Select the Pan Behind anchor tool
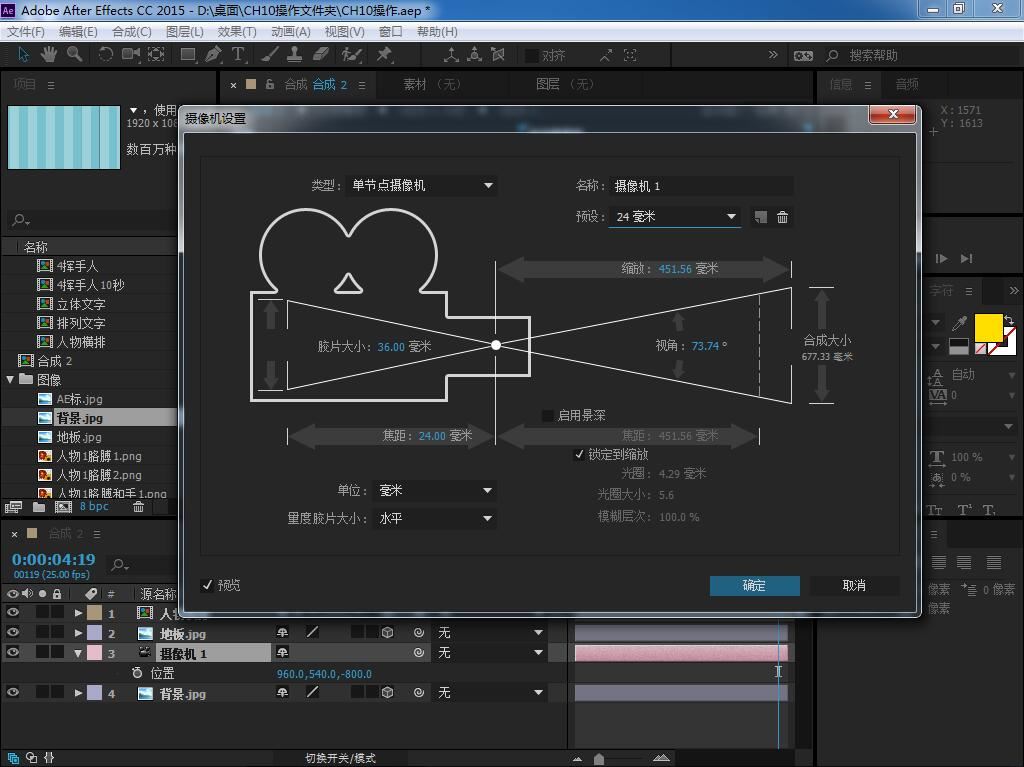This screenshot has width=1024, height=767. tap(156, 55)
